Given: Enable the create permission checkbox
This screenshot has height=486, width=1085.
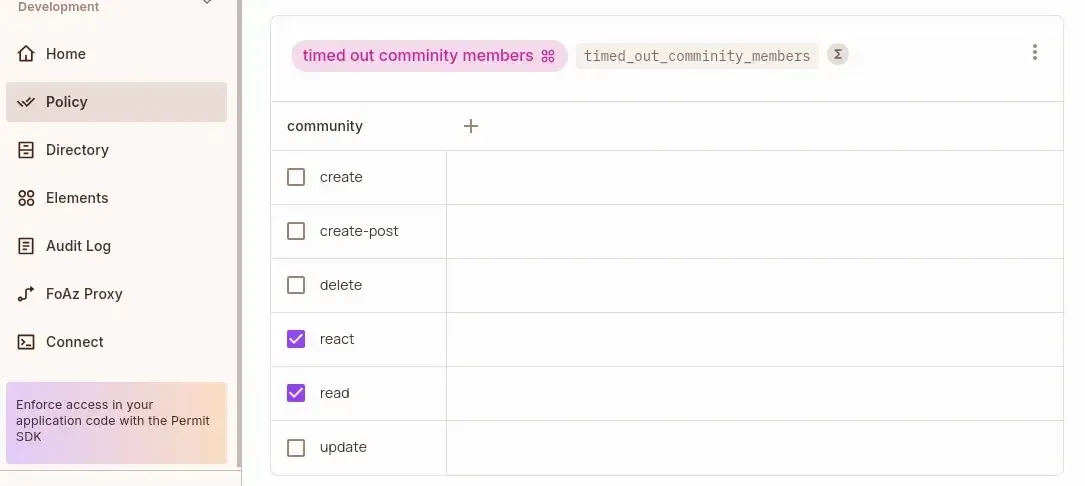Looking at the screenshot, I should [296, 177].
